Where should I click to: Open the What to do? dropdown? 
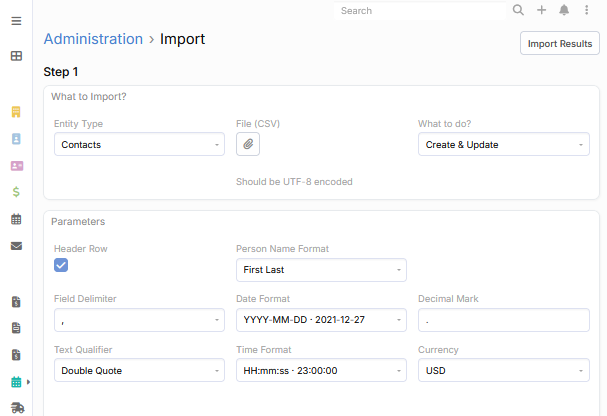click(503, 144)
